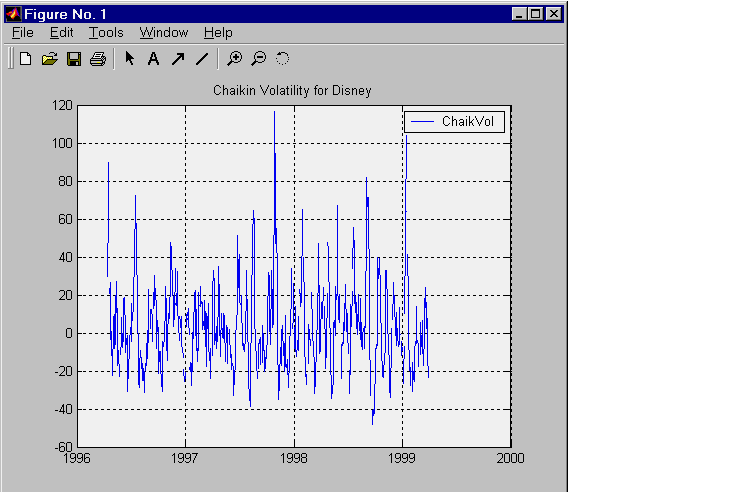The image size is (740, 492).
Task: Open a file with the folder icon
Action: (50, 59)
